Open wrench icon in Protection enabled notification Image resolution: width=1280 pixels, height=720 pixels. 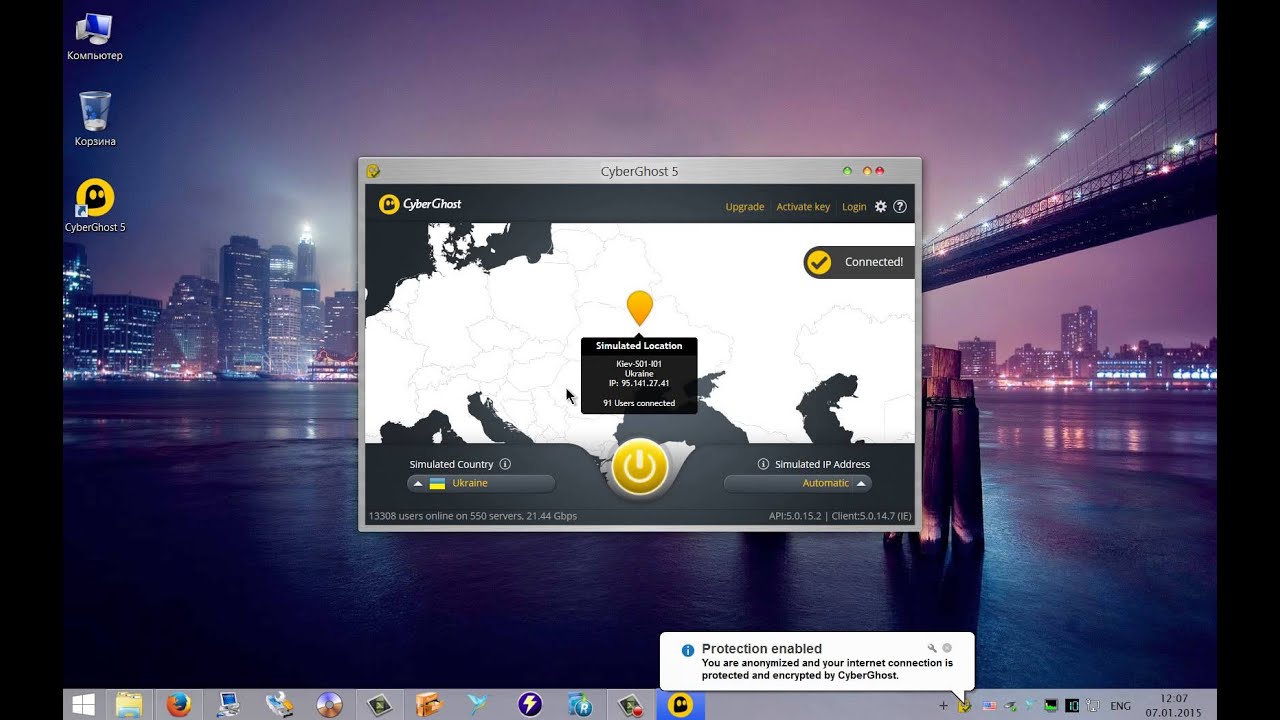pos(932,648)
